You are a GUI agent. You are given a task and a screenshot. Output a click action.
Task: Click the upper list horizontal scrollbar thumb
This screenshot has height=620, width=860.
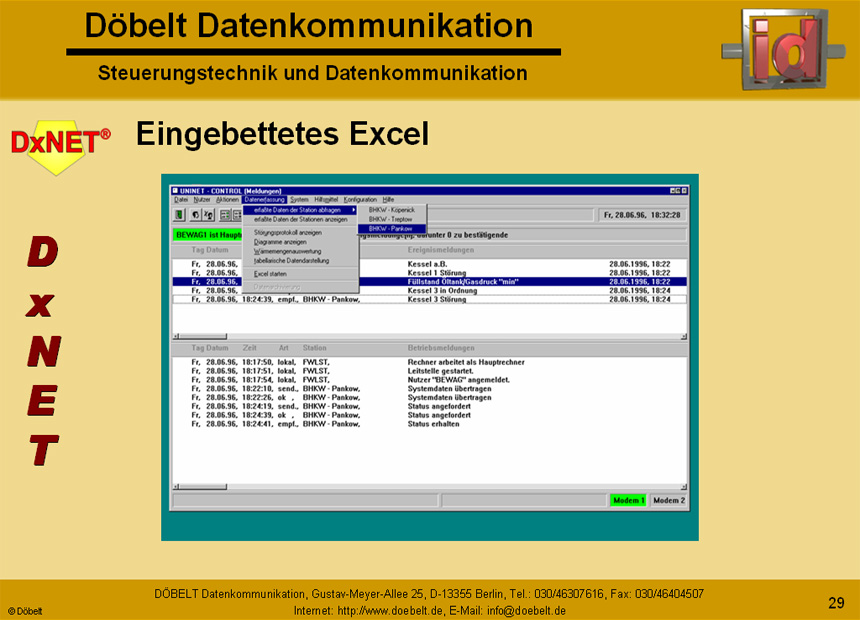click(202, 336)
